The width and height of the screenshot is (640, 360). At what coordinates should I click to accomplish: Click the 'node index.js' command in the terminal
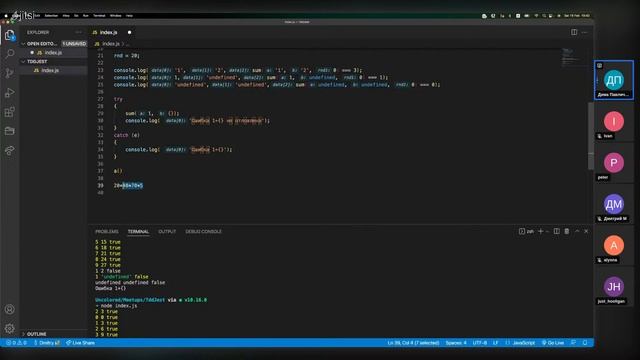coord(119,306)
